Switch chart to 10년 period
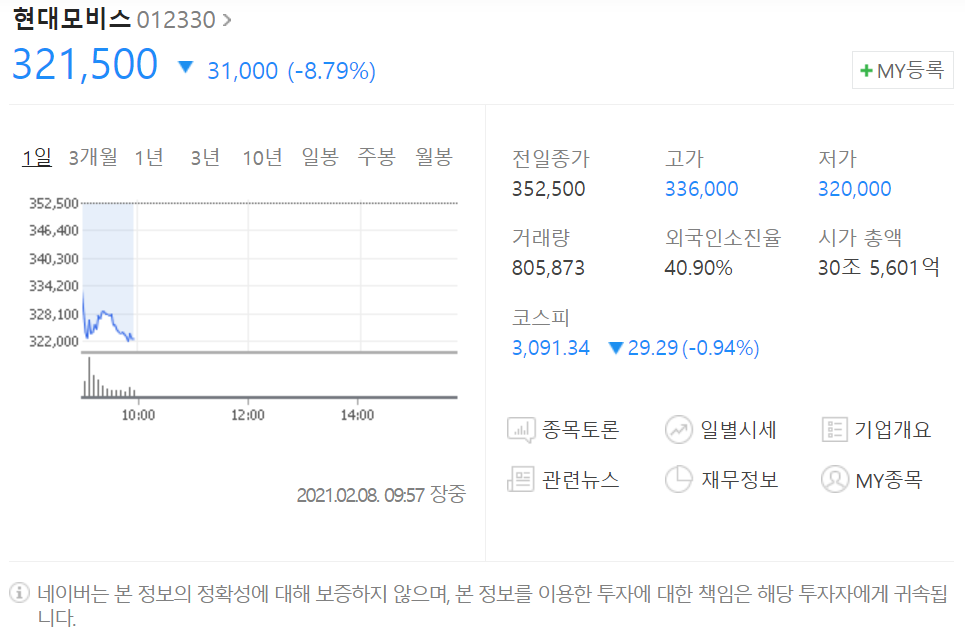 [262, 158]
